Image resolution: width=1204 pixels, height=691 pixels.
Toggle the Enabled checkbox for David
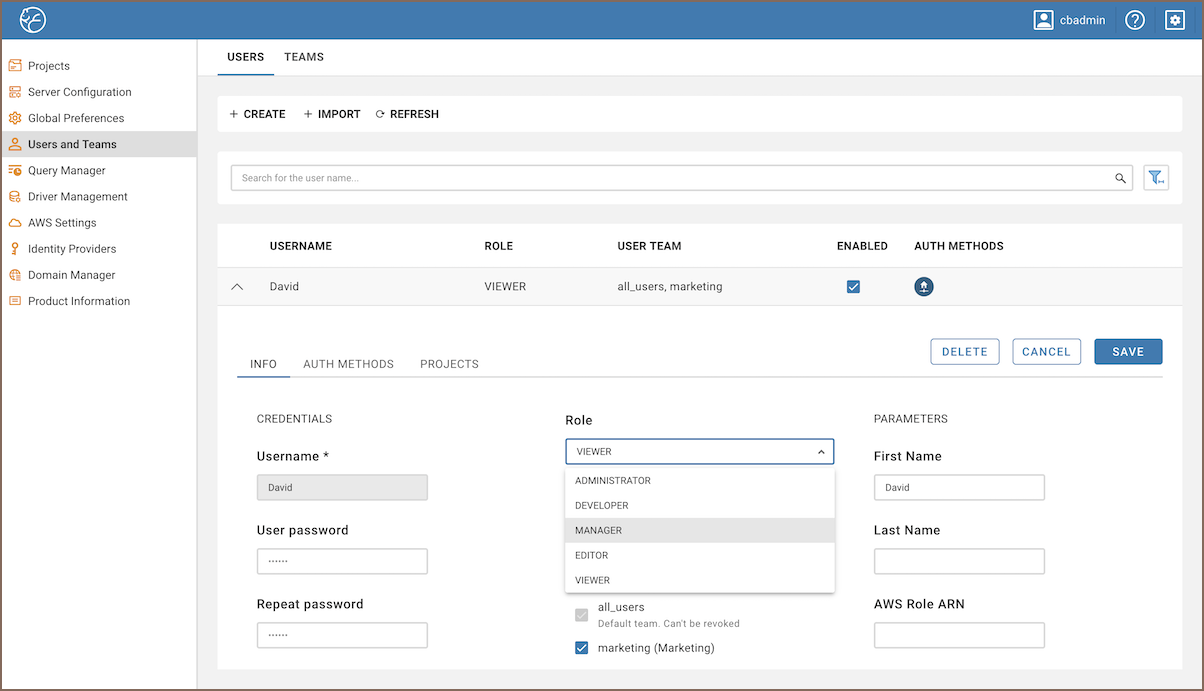pyautogui.click(x=853, y=287)
